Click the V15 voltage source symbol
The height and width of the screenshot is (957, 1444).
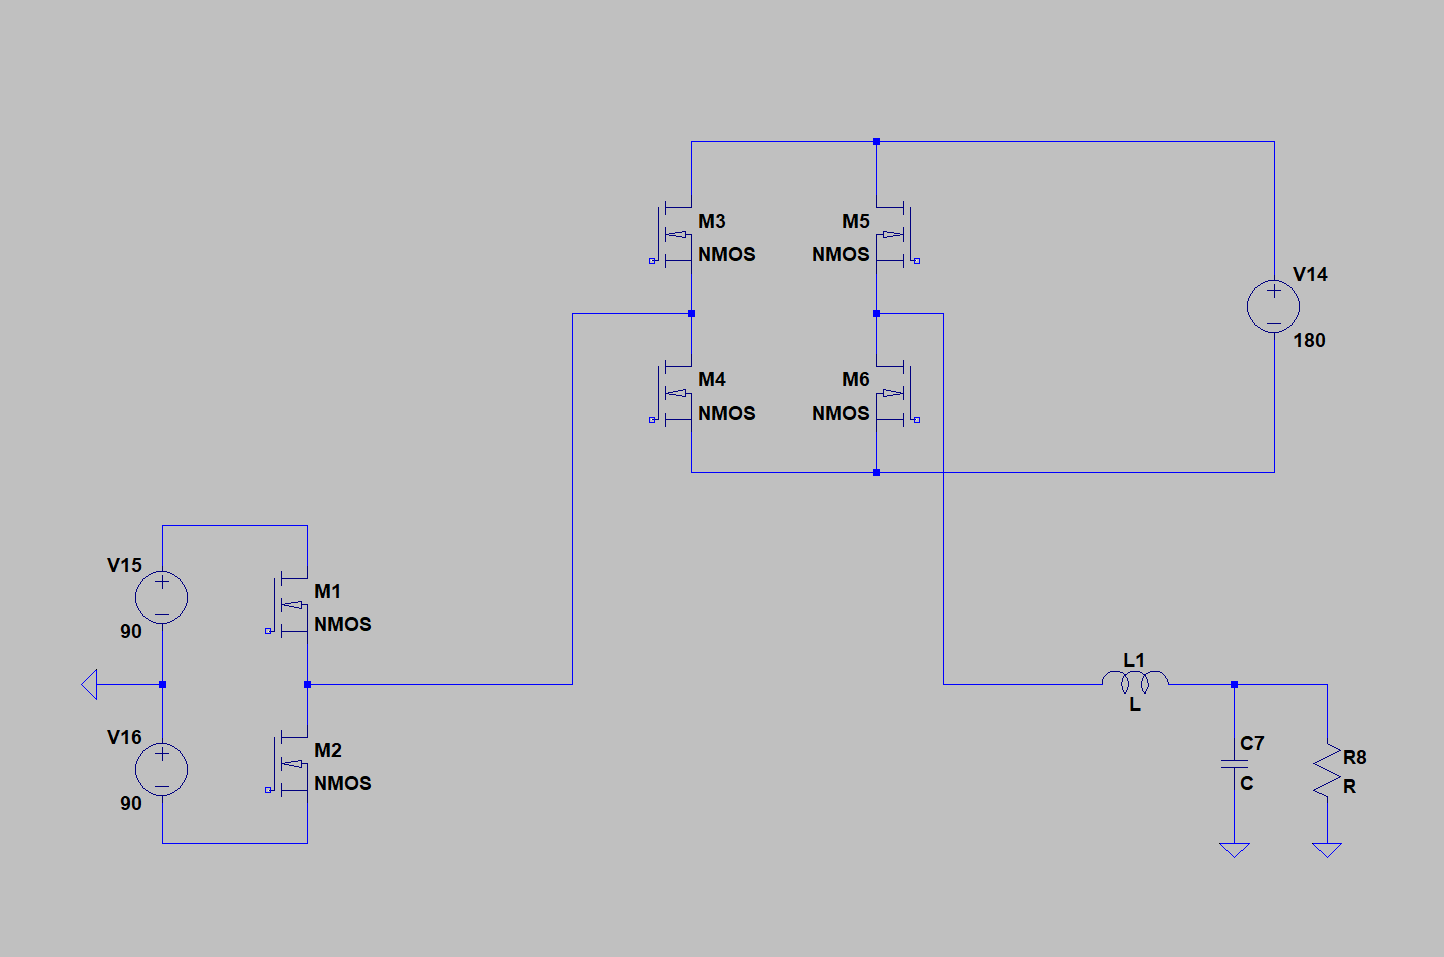pos(162,597)
